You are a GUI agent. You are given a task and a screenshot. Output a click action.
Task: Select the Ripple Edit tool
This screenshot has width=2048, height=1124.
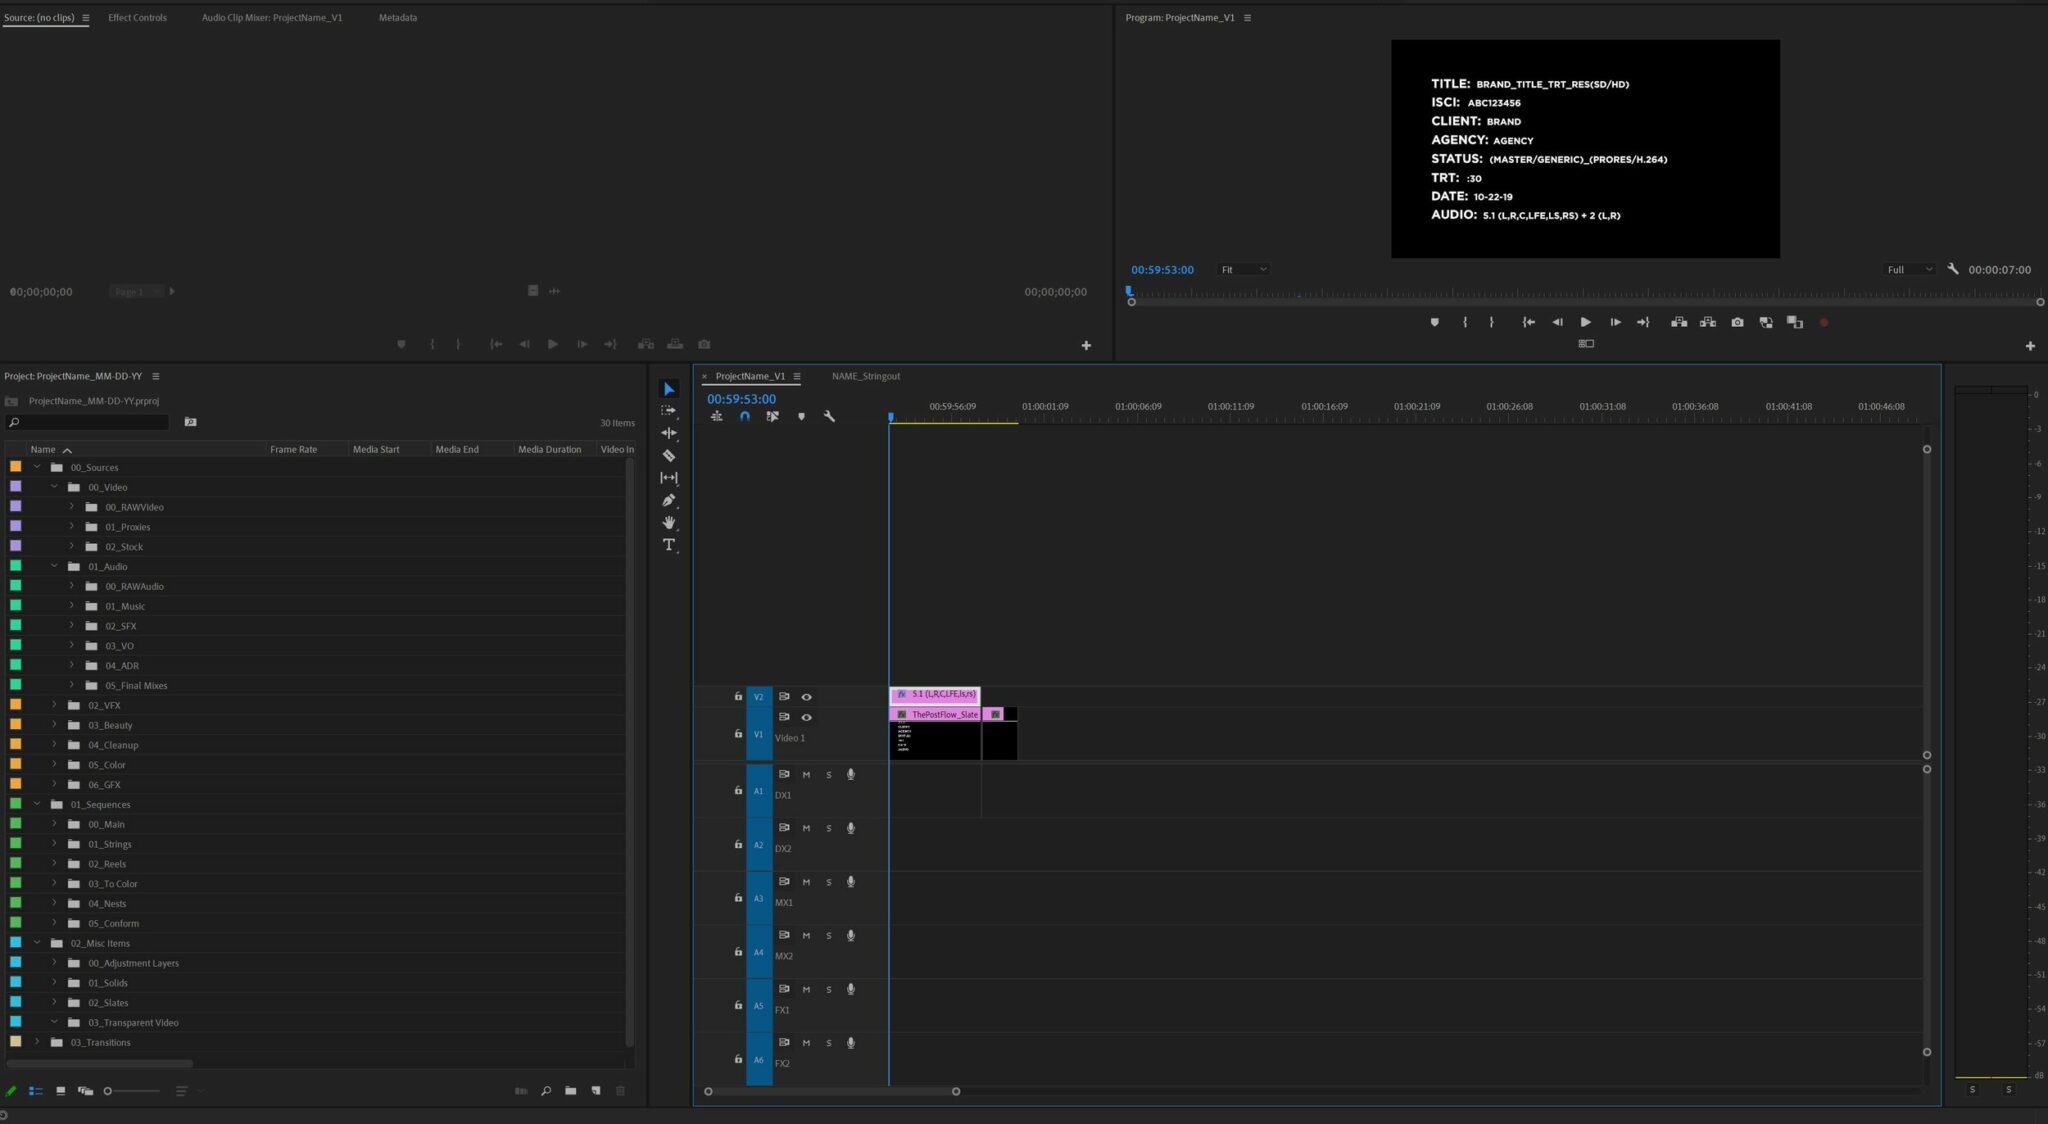[669, 433]
